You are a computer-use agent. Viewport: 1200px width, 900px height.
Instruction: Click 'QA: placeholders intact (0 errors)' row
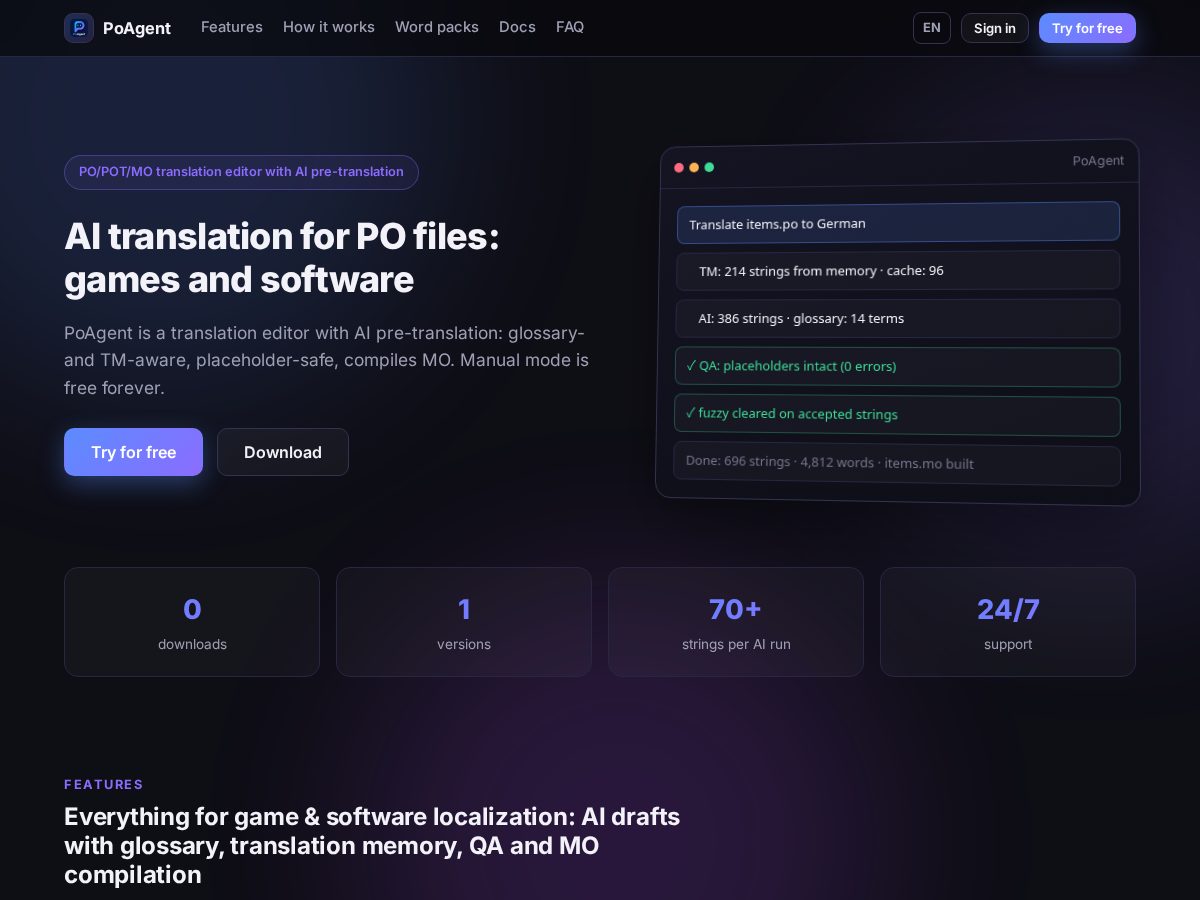click(x=898, y=366)
